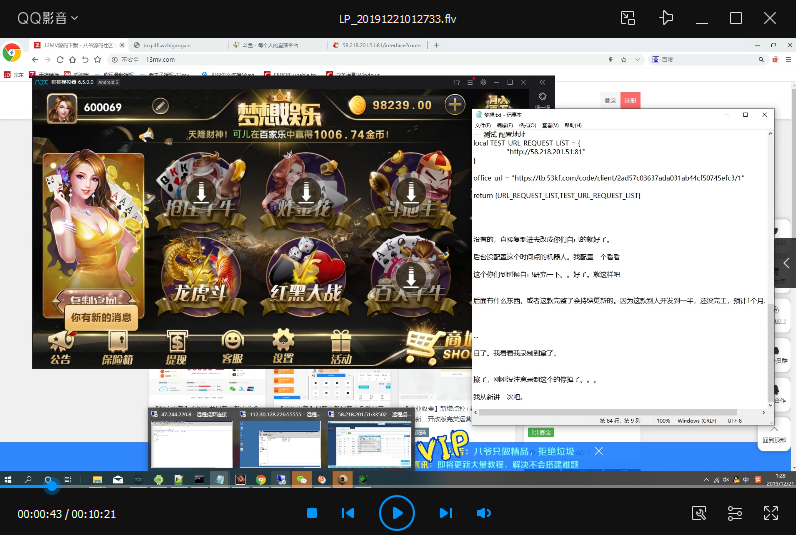Click the 00:00:43 / 00:10:21 time display
This screenshot has height=535, width=796.
click(67, 514)
